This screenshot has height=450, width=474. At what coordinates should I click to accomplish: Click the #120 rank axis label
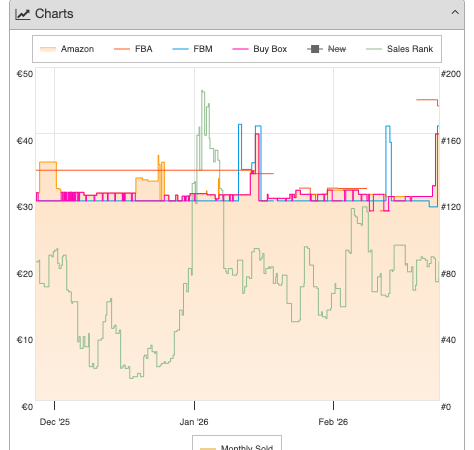451,207
